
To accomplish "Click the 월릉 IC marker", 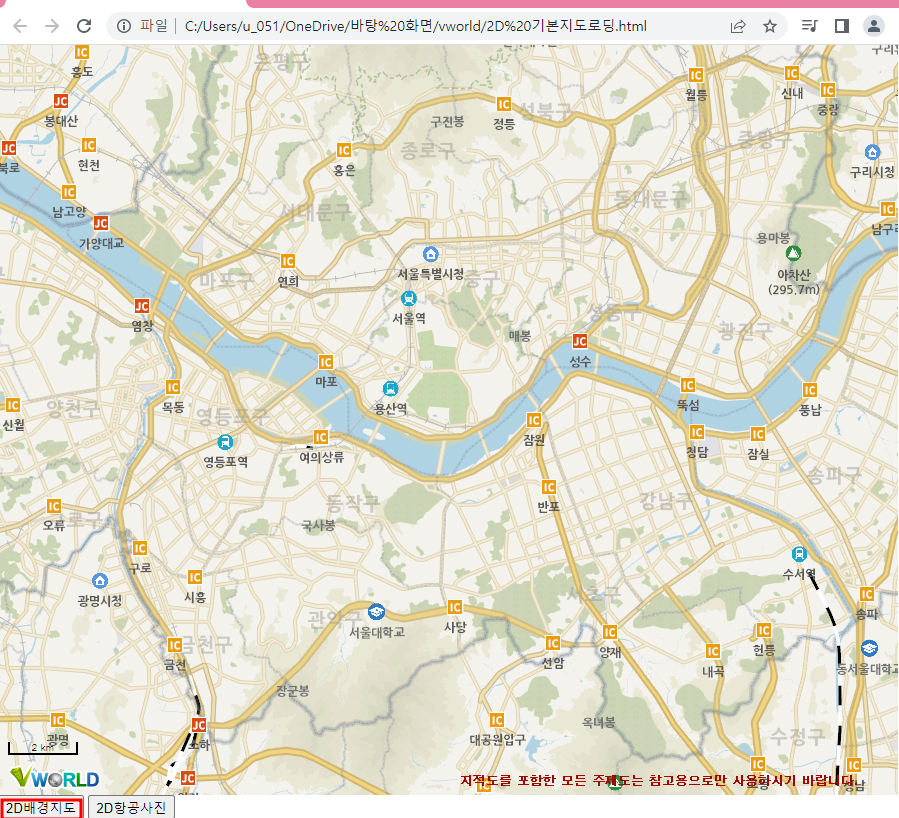I will coord(695,75).
